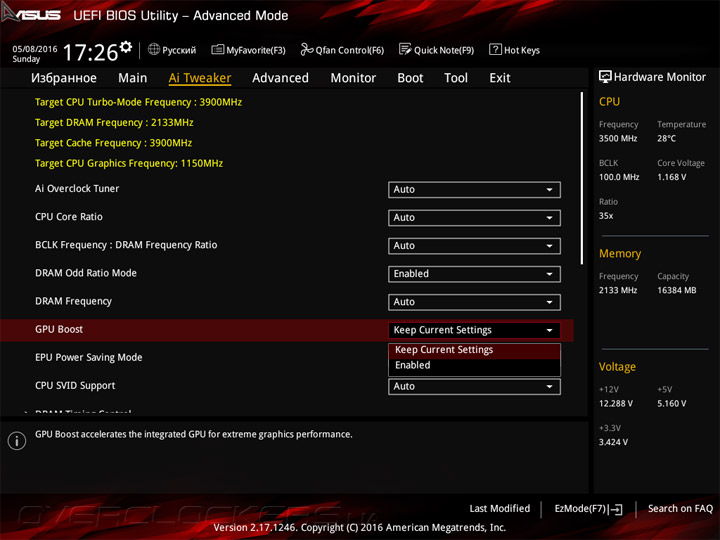
Task: Click the Ratio value 35x
Action: (x=606, y=216)
